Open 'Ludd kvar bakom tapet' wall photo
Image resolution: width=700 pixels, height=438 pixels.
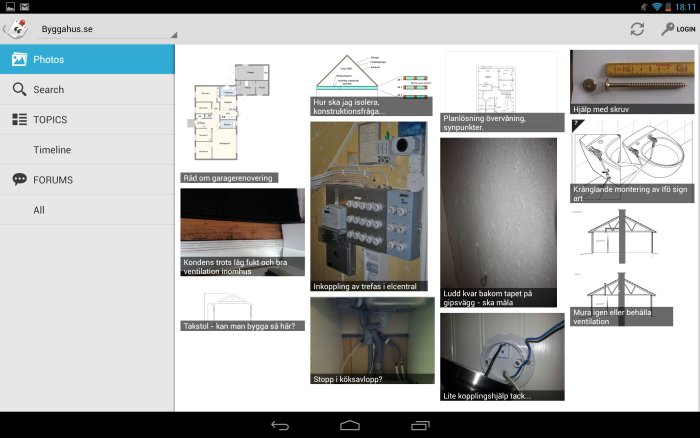coord(498,222)
